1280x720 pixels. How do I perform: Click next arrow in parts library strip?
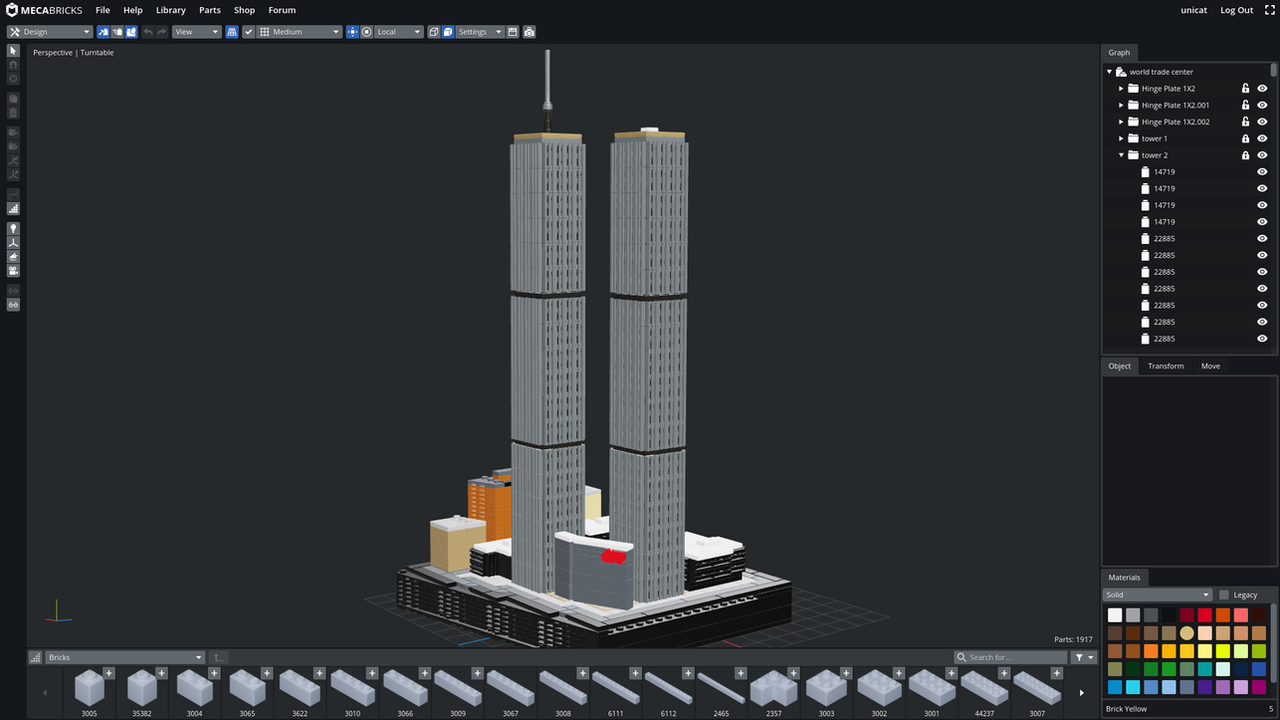(1081, 692)
